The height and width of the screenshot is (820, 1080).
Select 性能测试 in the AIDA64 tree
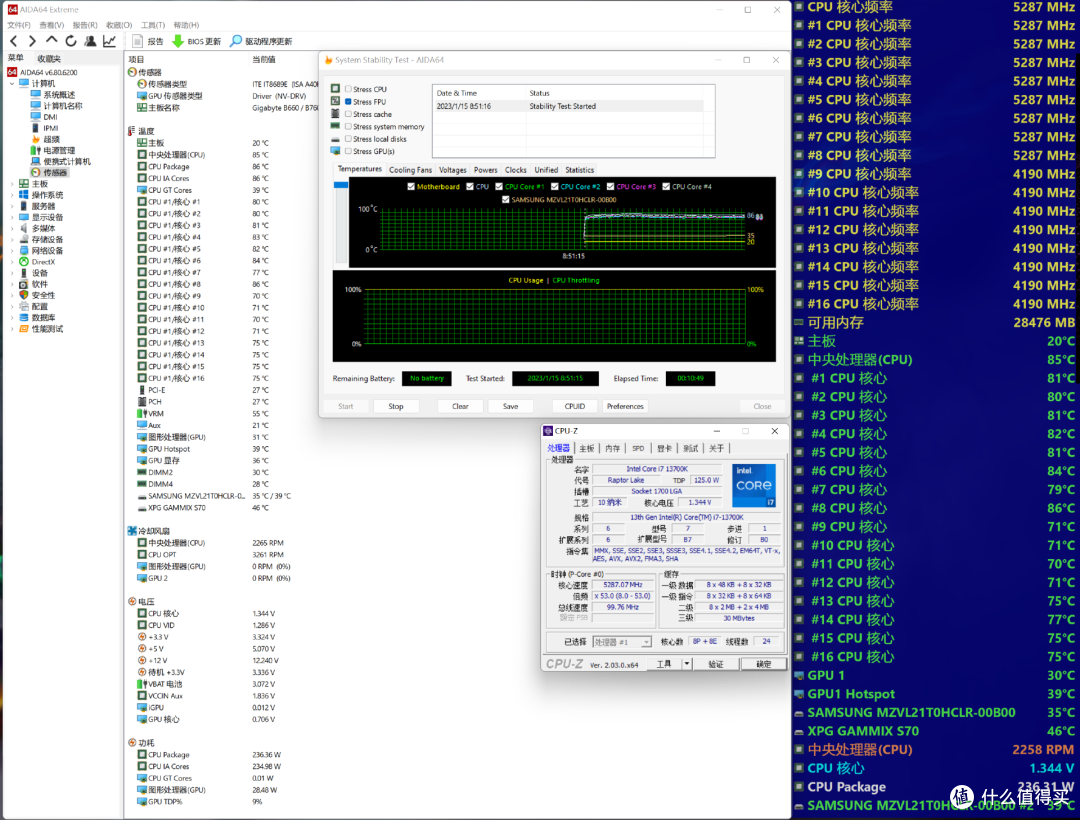(x=41, y=328)
